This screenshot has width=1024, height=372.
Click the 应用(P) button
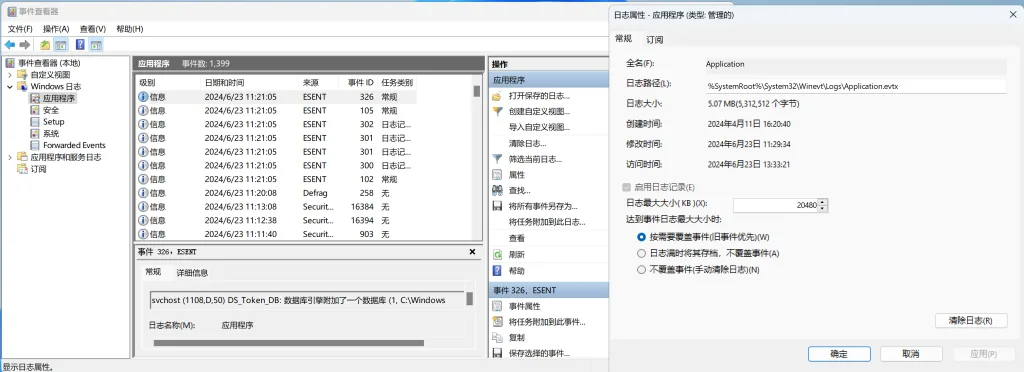click(x=984, y=354)
